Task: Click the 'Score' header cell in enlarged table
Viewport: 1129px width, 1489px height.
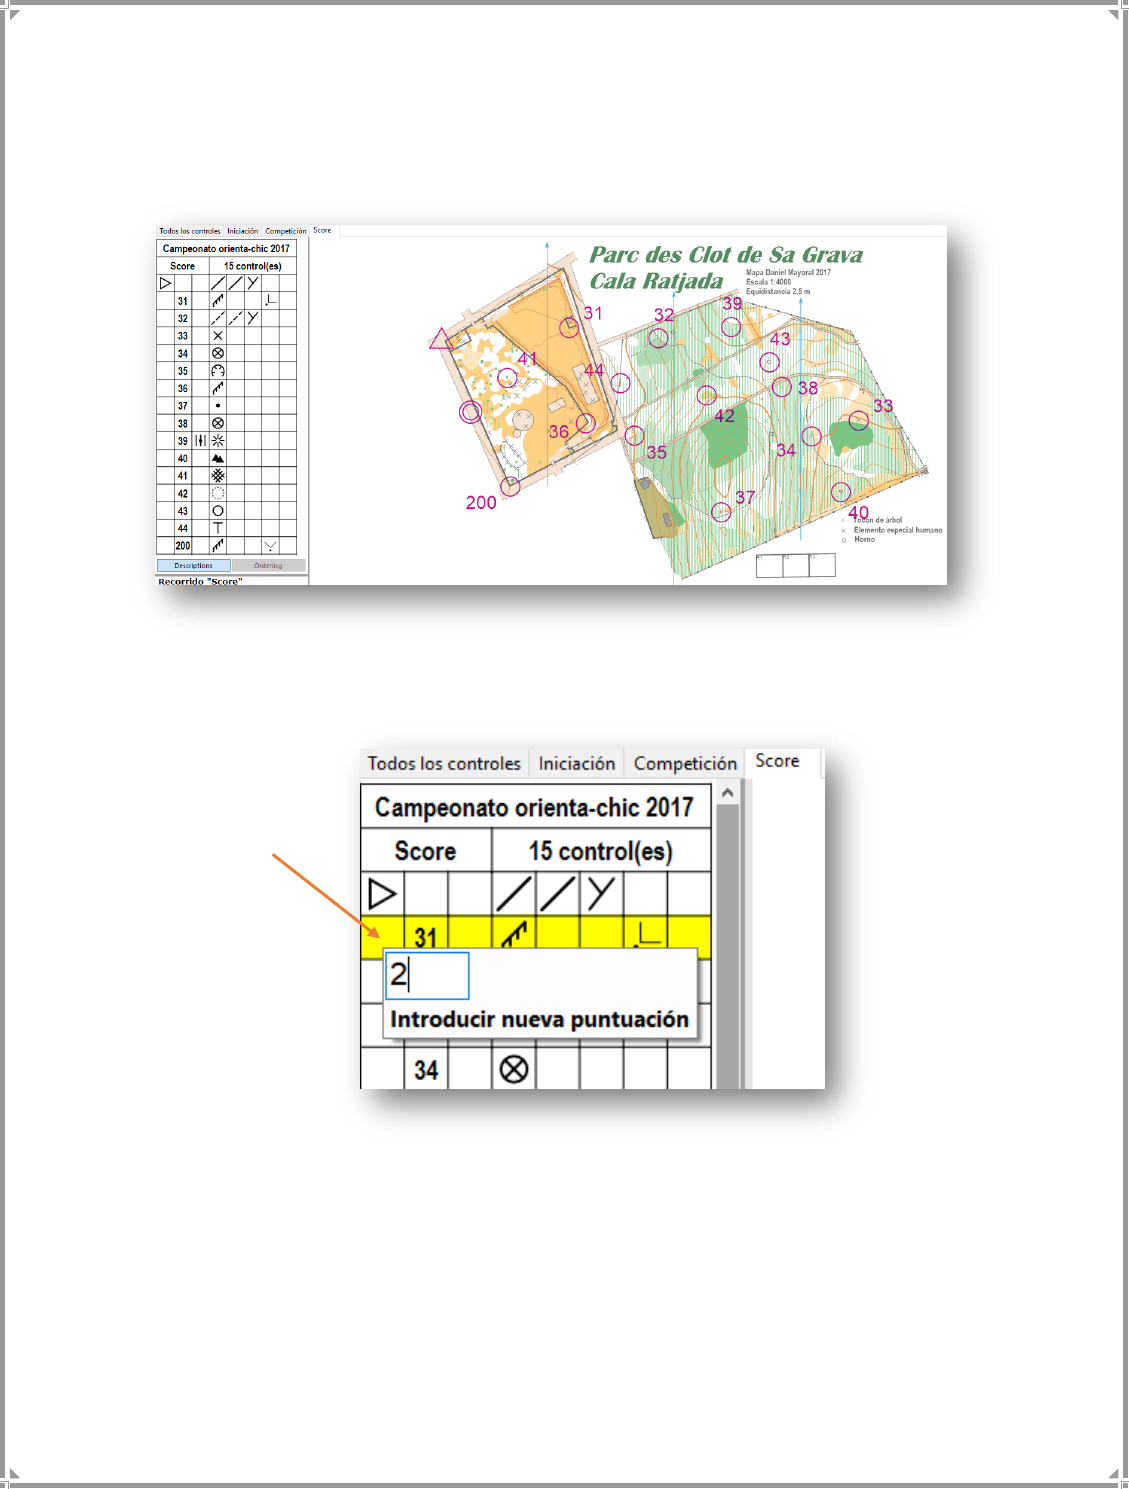Action: (425, 851)
